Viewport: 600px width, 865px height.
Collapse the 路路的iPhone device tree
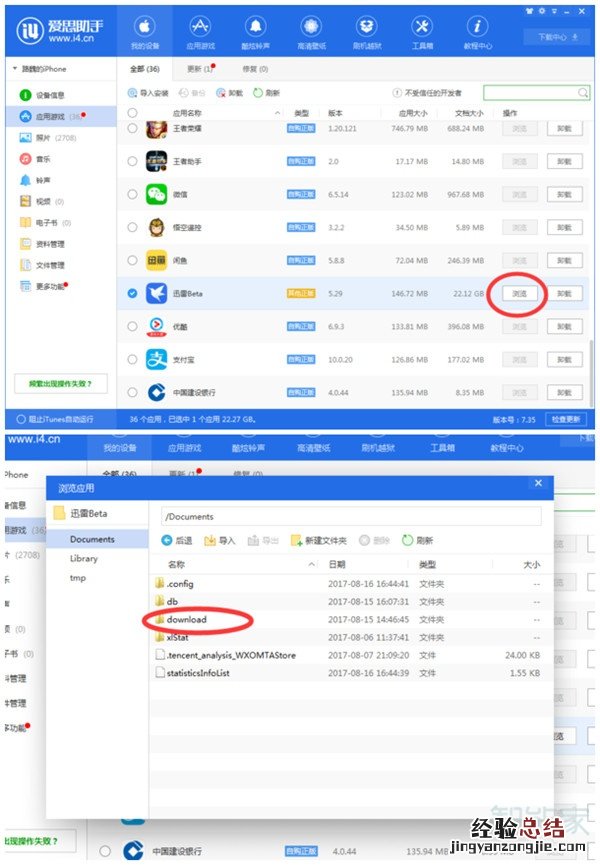click(x=15, y=69)
